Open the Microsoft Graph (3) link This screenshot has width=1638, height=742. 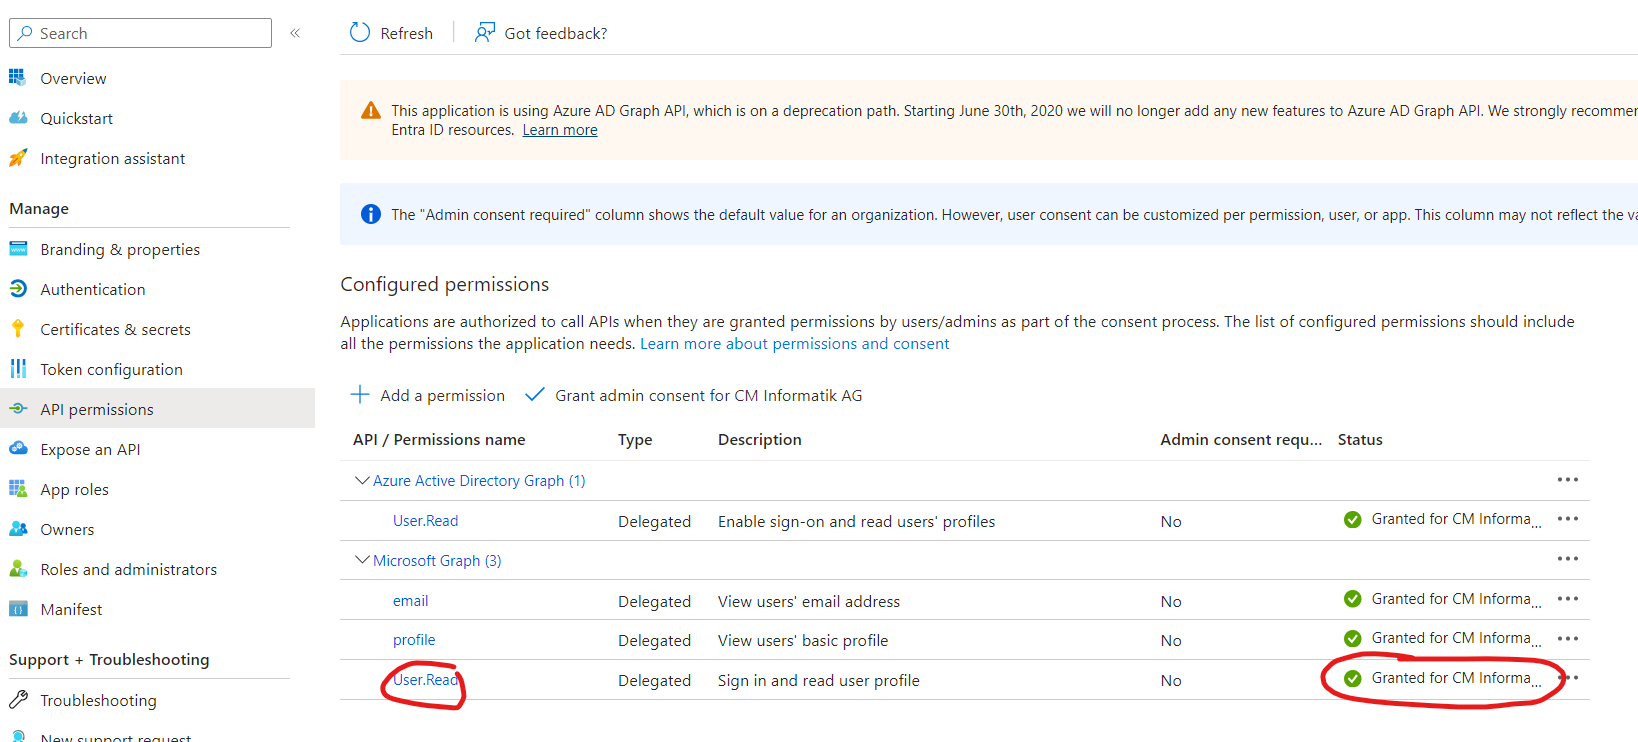(x=437, y=561)
